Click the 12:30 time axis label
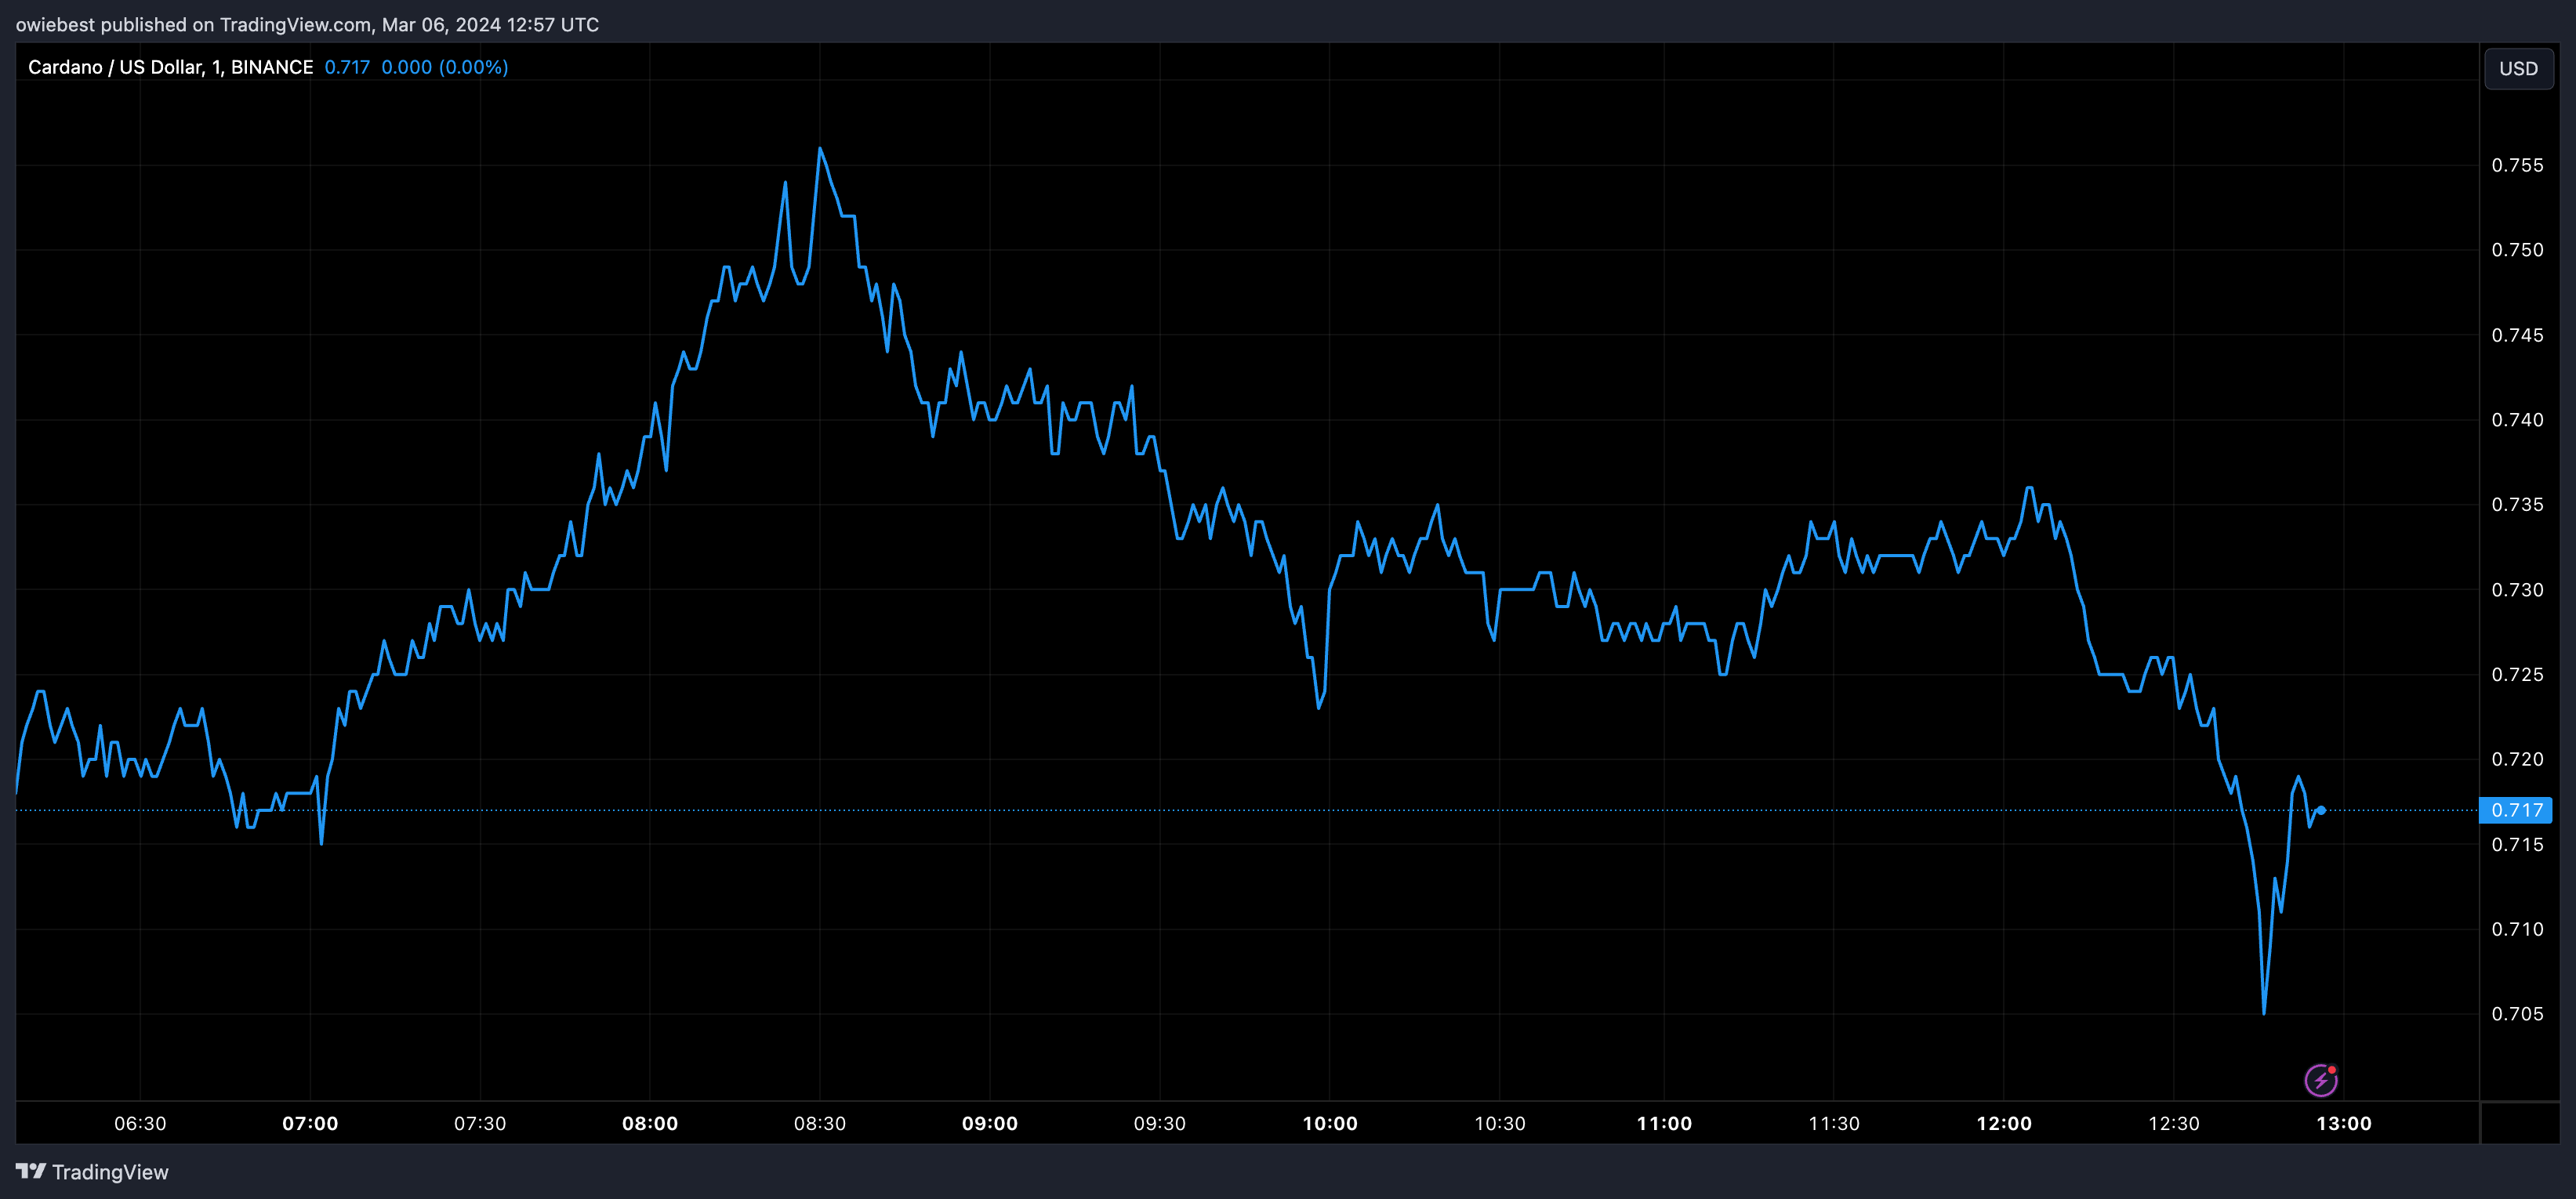Image resolution: width=2576 pixels, height=1199 pixels. [x=2174, y=1123]
